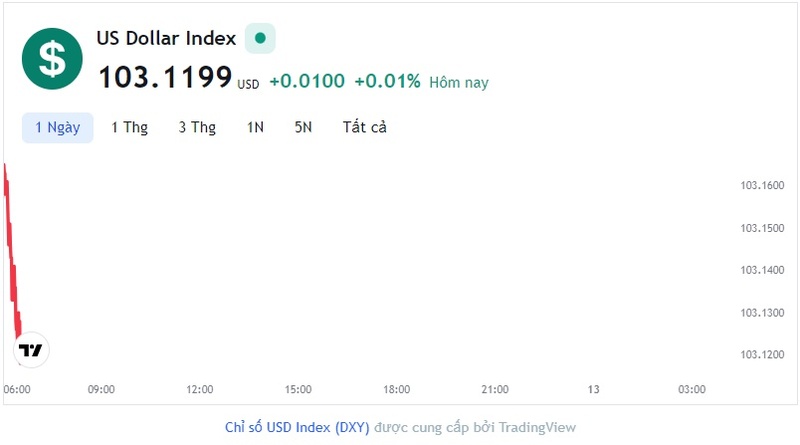Click the US Dollar Index title

(x=166, y=38)
